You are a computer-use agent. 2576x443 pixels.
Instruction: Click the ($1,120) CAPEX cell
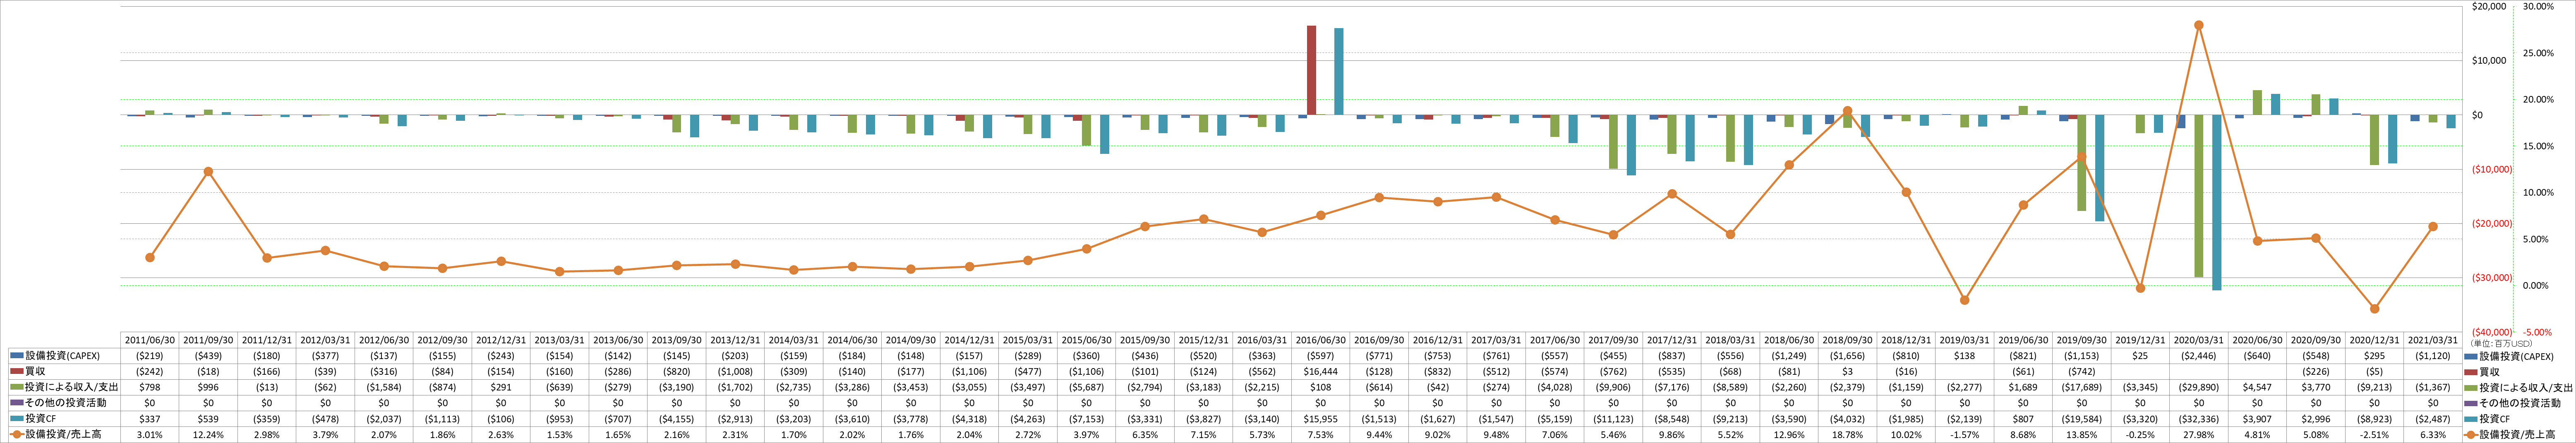coord(2432,356)
